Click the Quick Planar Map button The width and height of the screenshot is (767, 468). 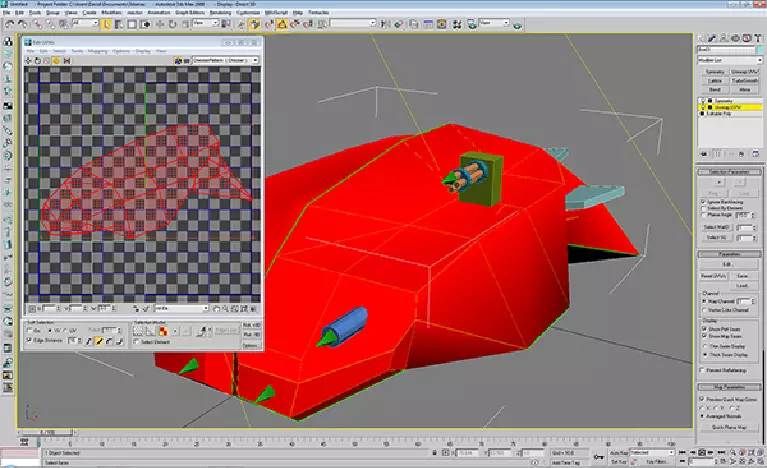[729, 426]
